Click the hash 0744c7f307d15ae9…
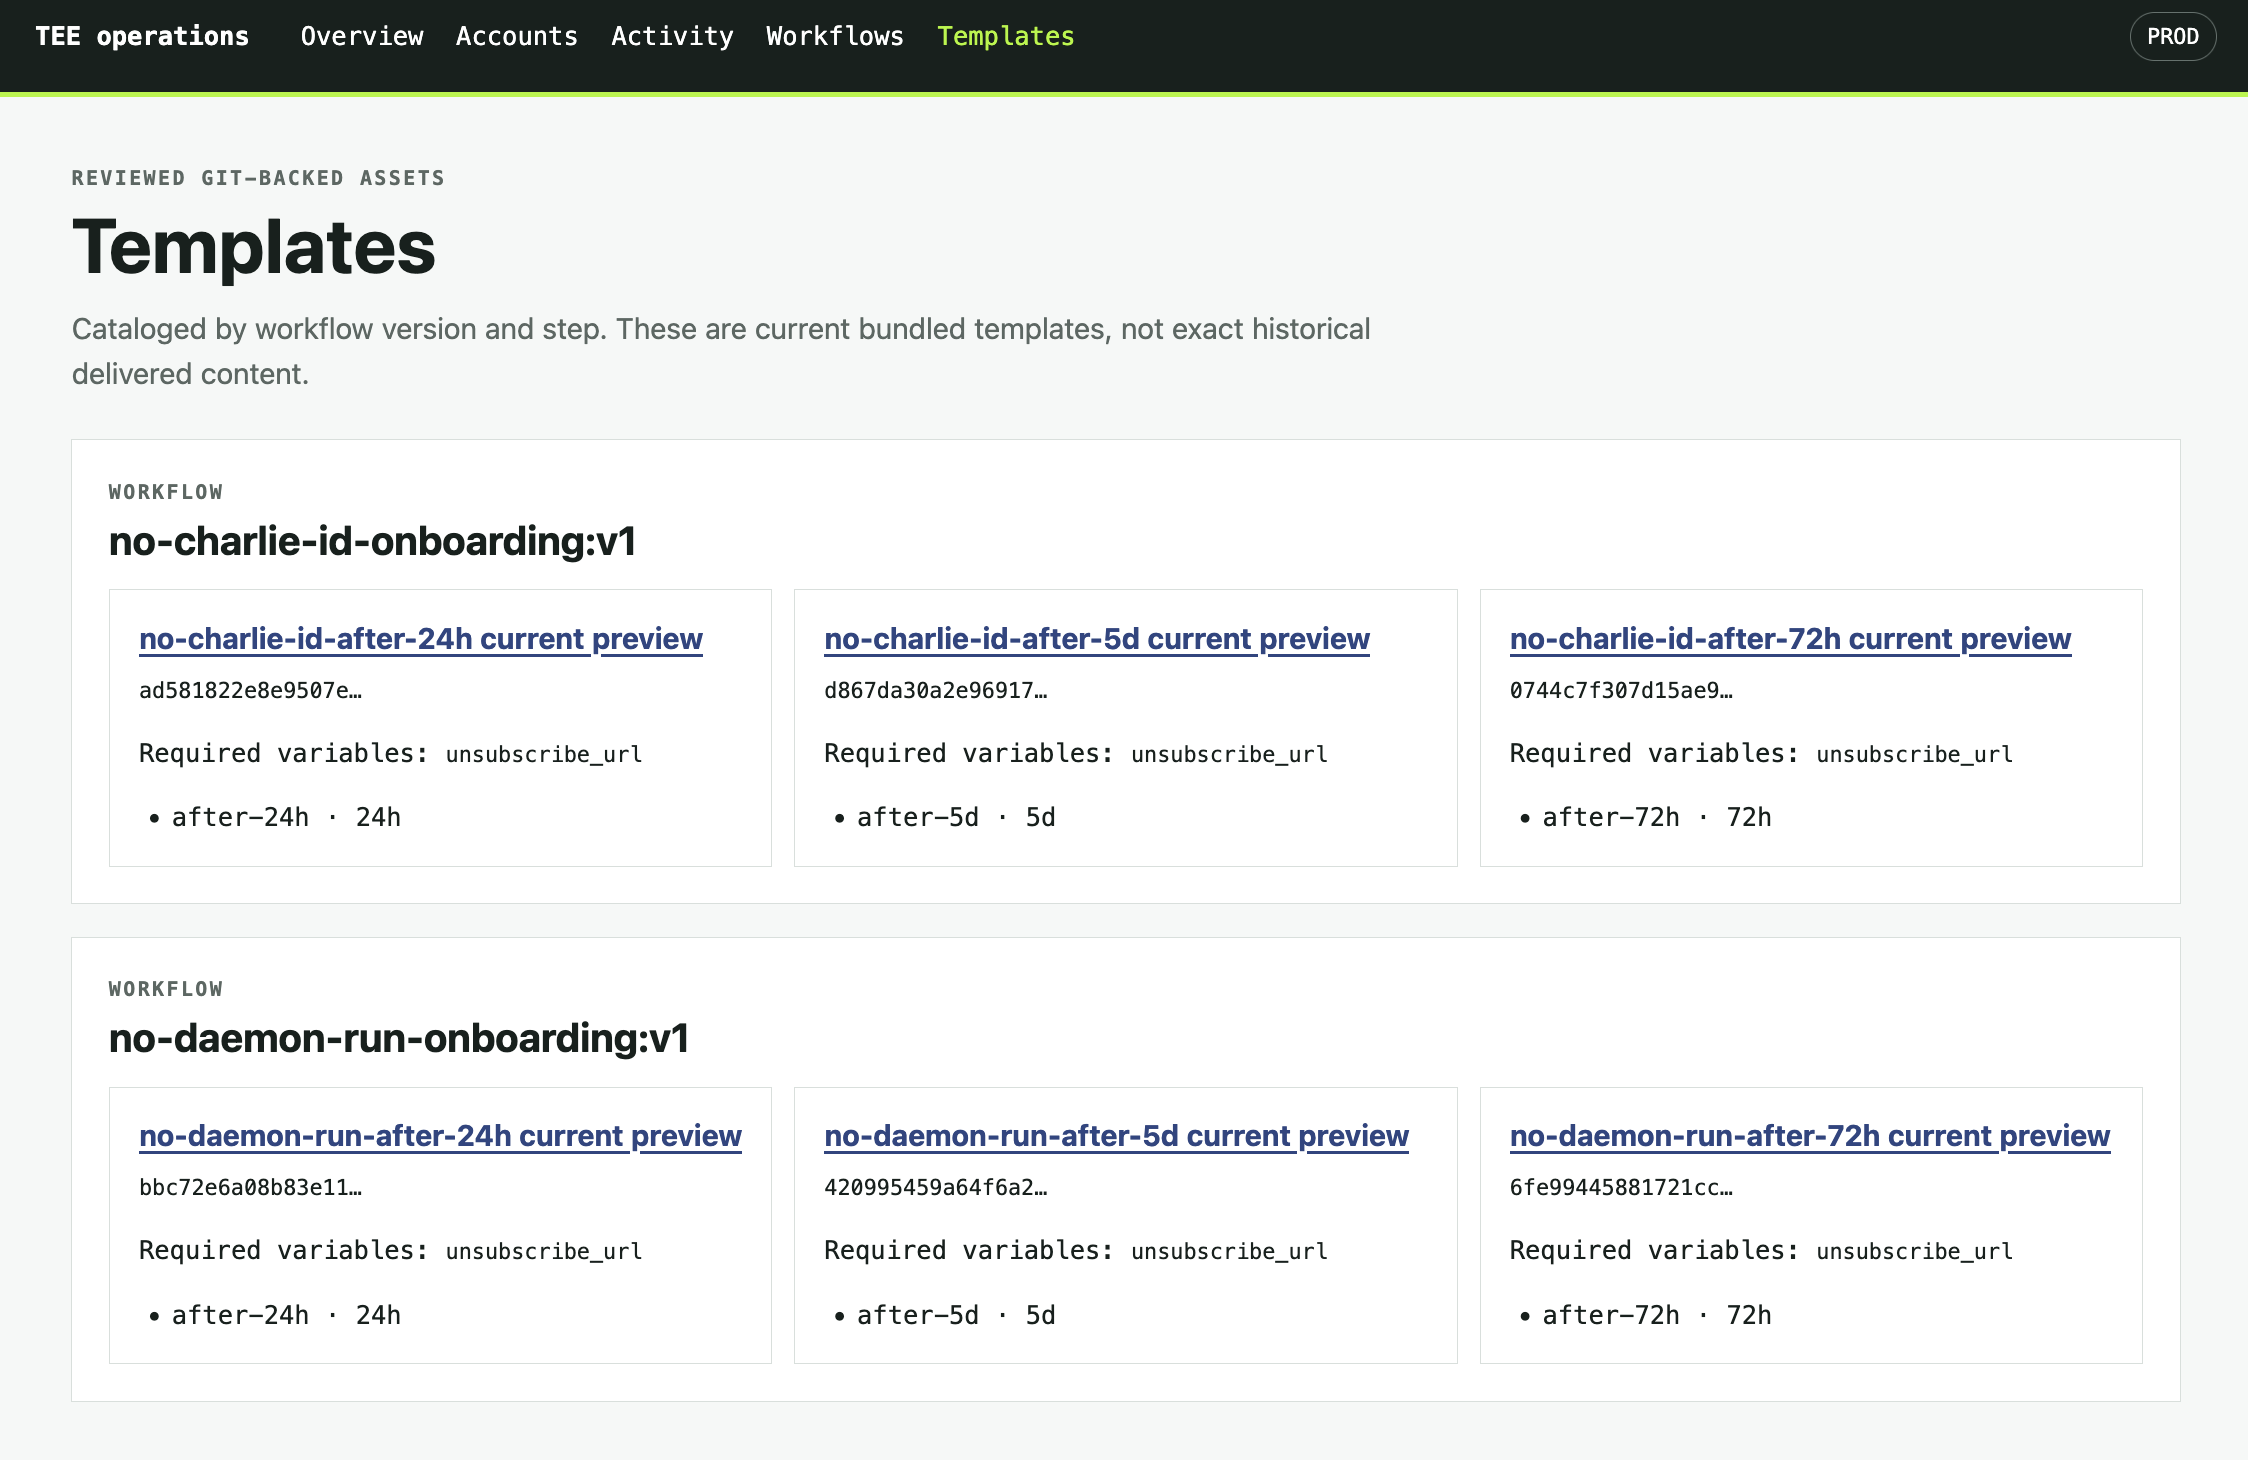The image size is (2248, 1460). tap(1621, 690)
